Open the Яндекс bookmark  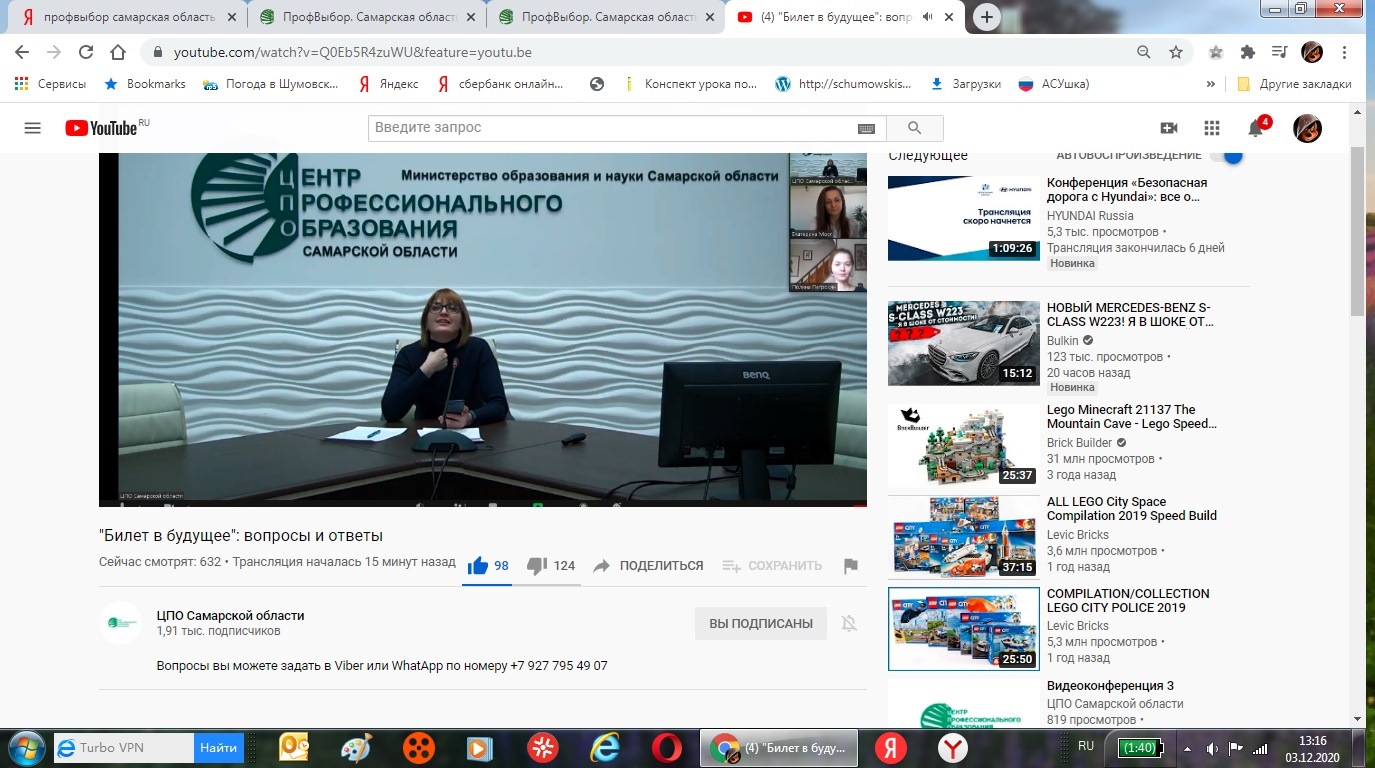click(389, 84)
